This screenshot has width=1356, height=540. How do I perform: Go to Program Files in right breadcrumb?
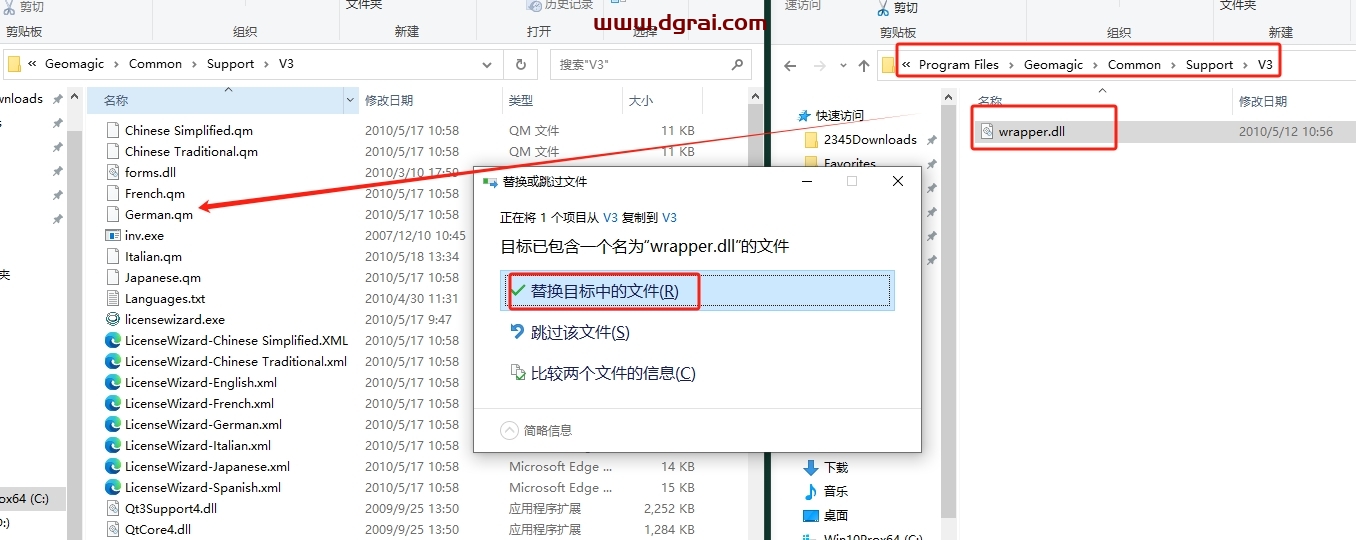(x=958, y=65)
